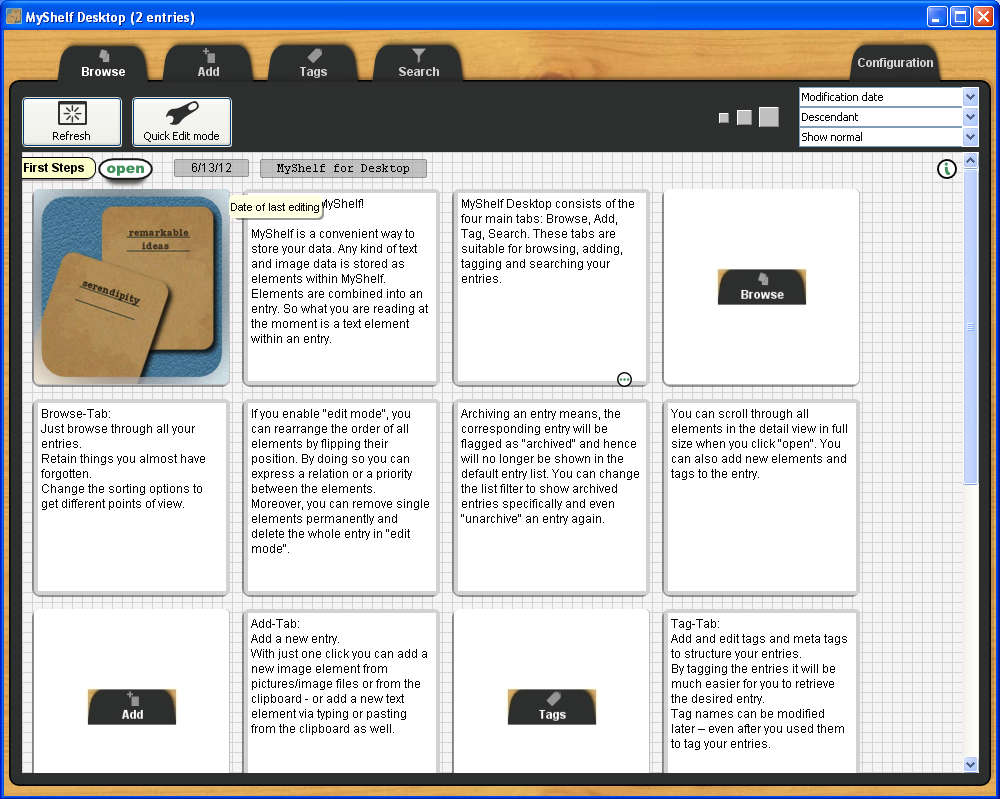Click the 6/13/12 date label
Image resolution: width=1000 pixels, height=799 pixels.
point(211,168)
